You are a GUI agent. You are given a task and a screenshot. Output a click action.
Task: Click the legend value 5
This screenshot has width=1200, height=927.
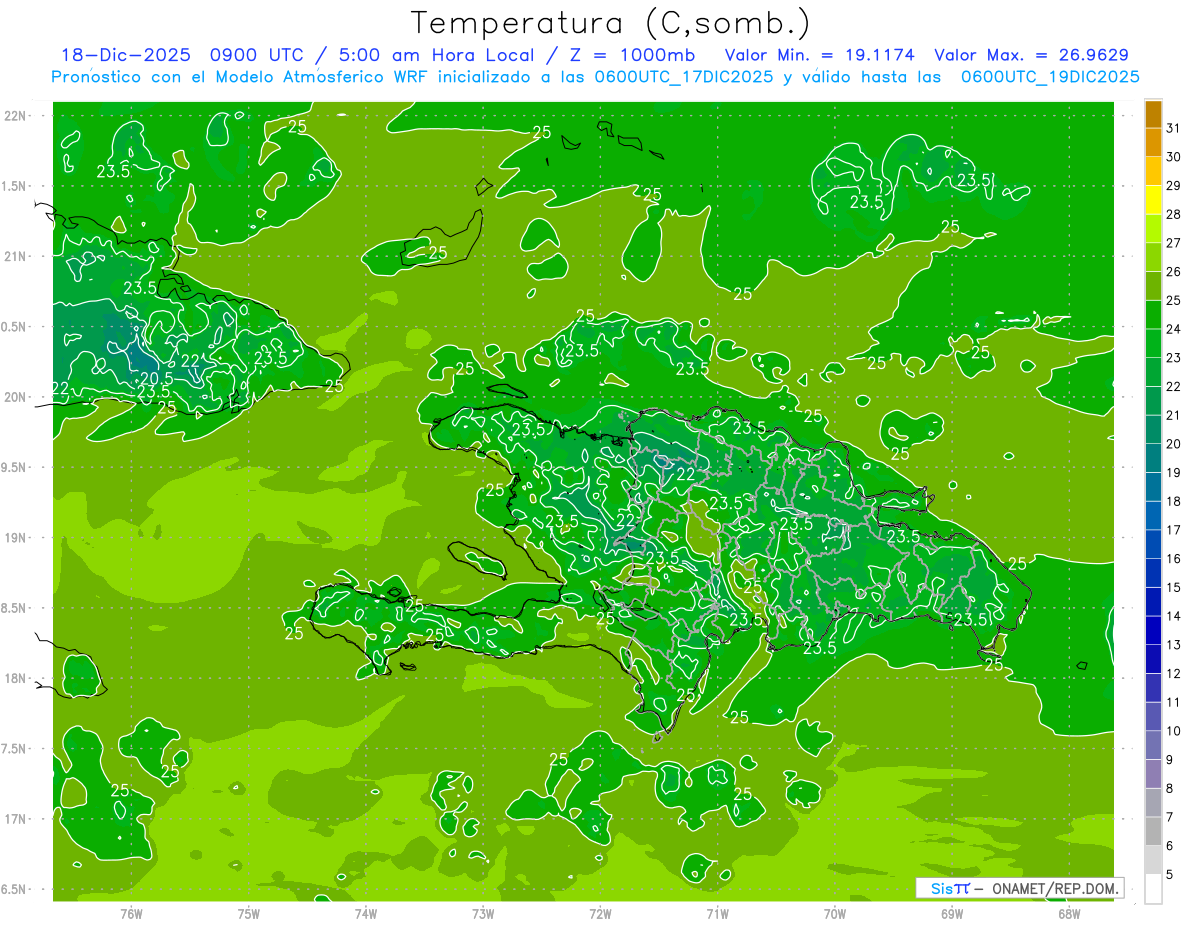(x=1170, y=875)
